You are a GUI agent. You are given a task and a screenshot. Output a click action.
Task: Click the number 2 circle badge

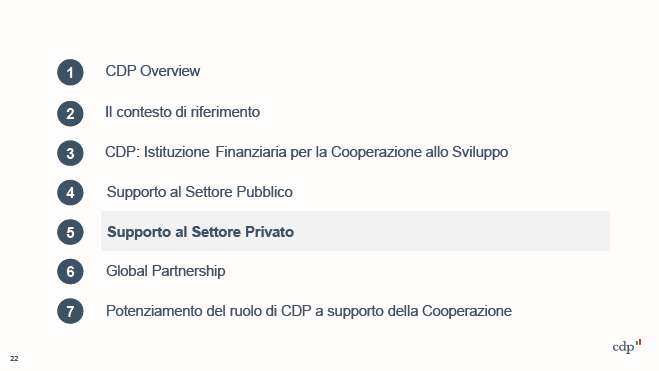[x=70, y=113]
